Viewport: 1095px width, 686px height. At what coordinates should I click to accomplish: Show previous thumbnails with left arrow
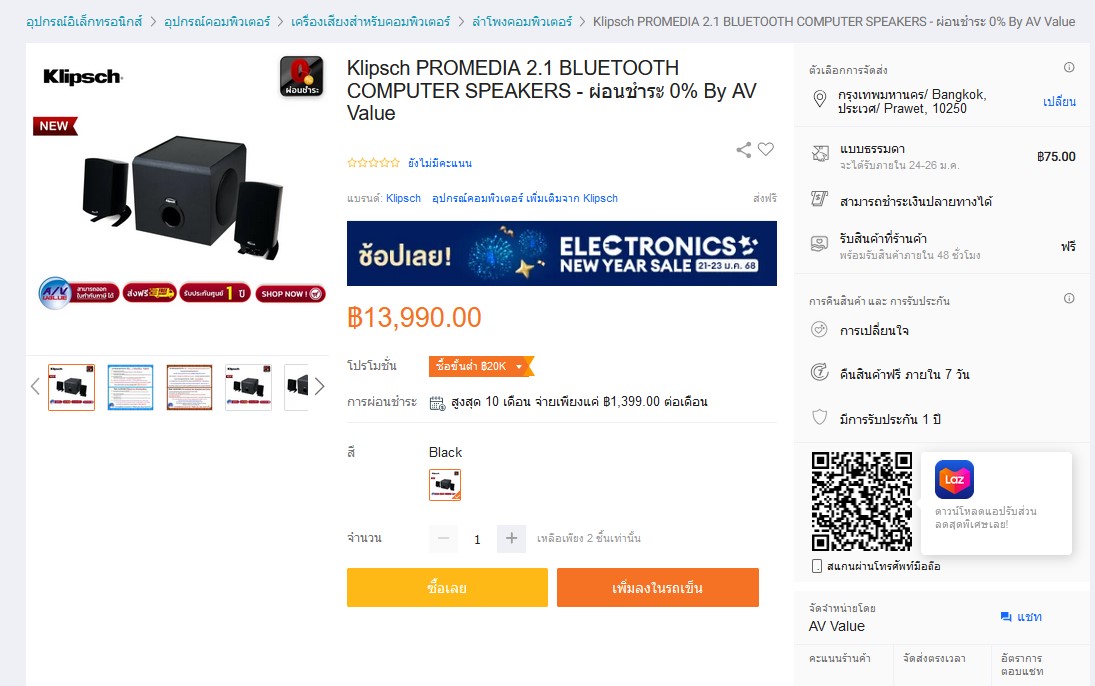point(35,386)
